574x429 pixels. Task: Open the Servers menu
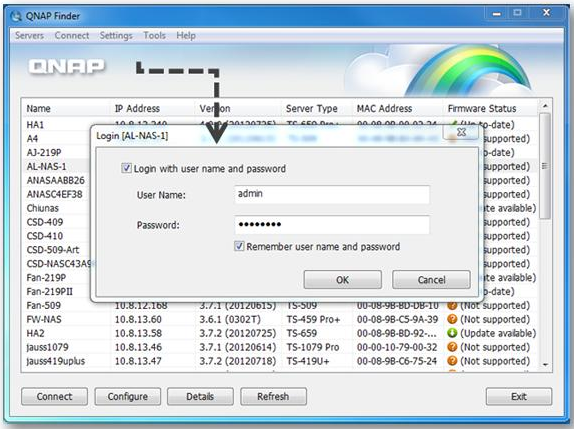(x=29, y=36)
